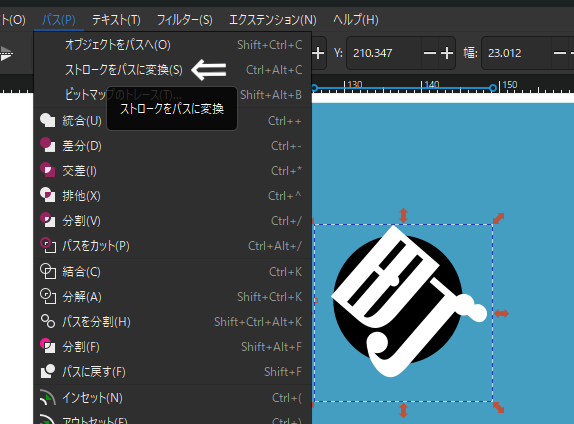Increase the Y value with plus button

pos(447,53)
